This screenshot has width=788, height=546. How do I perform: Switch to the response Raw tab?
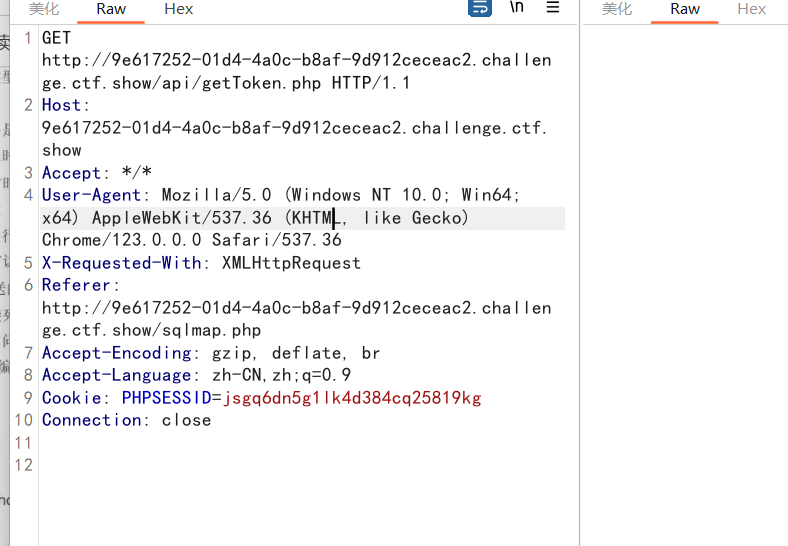click(x=685, y=9)
